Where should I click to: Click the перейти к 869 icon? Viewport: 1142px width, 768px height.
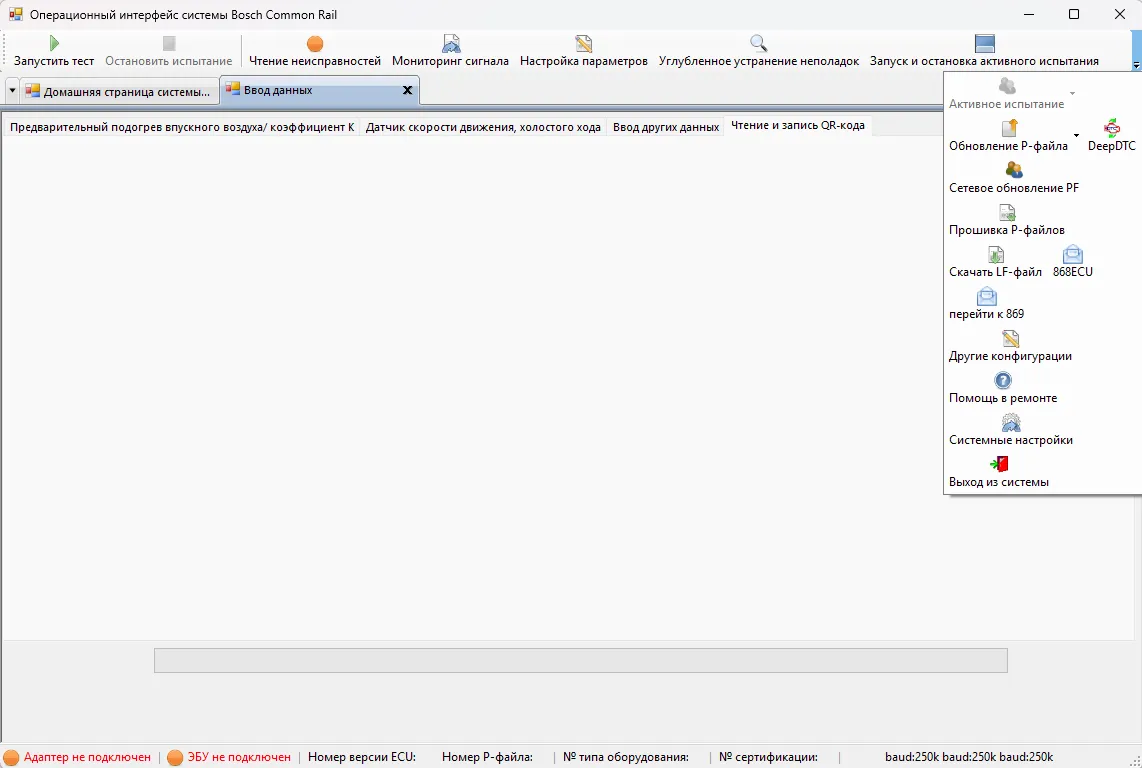(x=987, y=297)
